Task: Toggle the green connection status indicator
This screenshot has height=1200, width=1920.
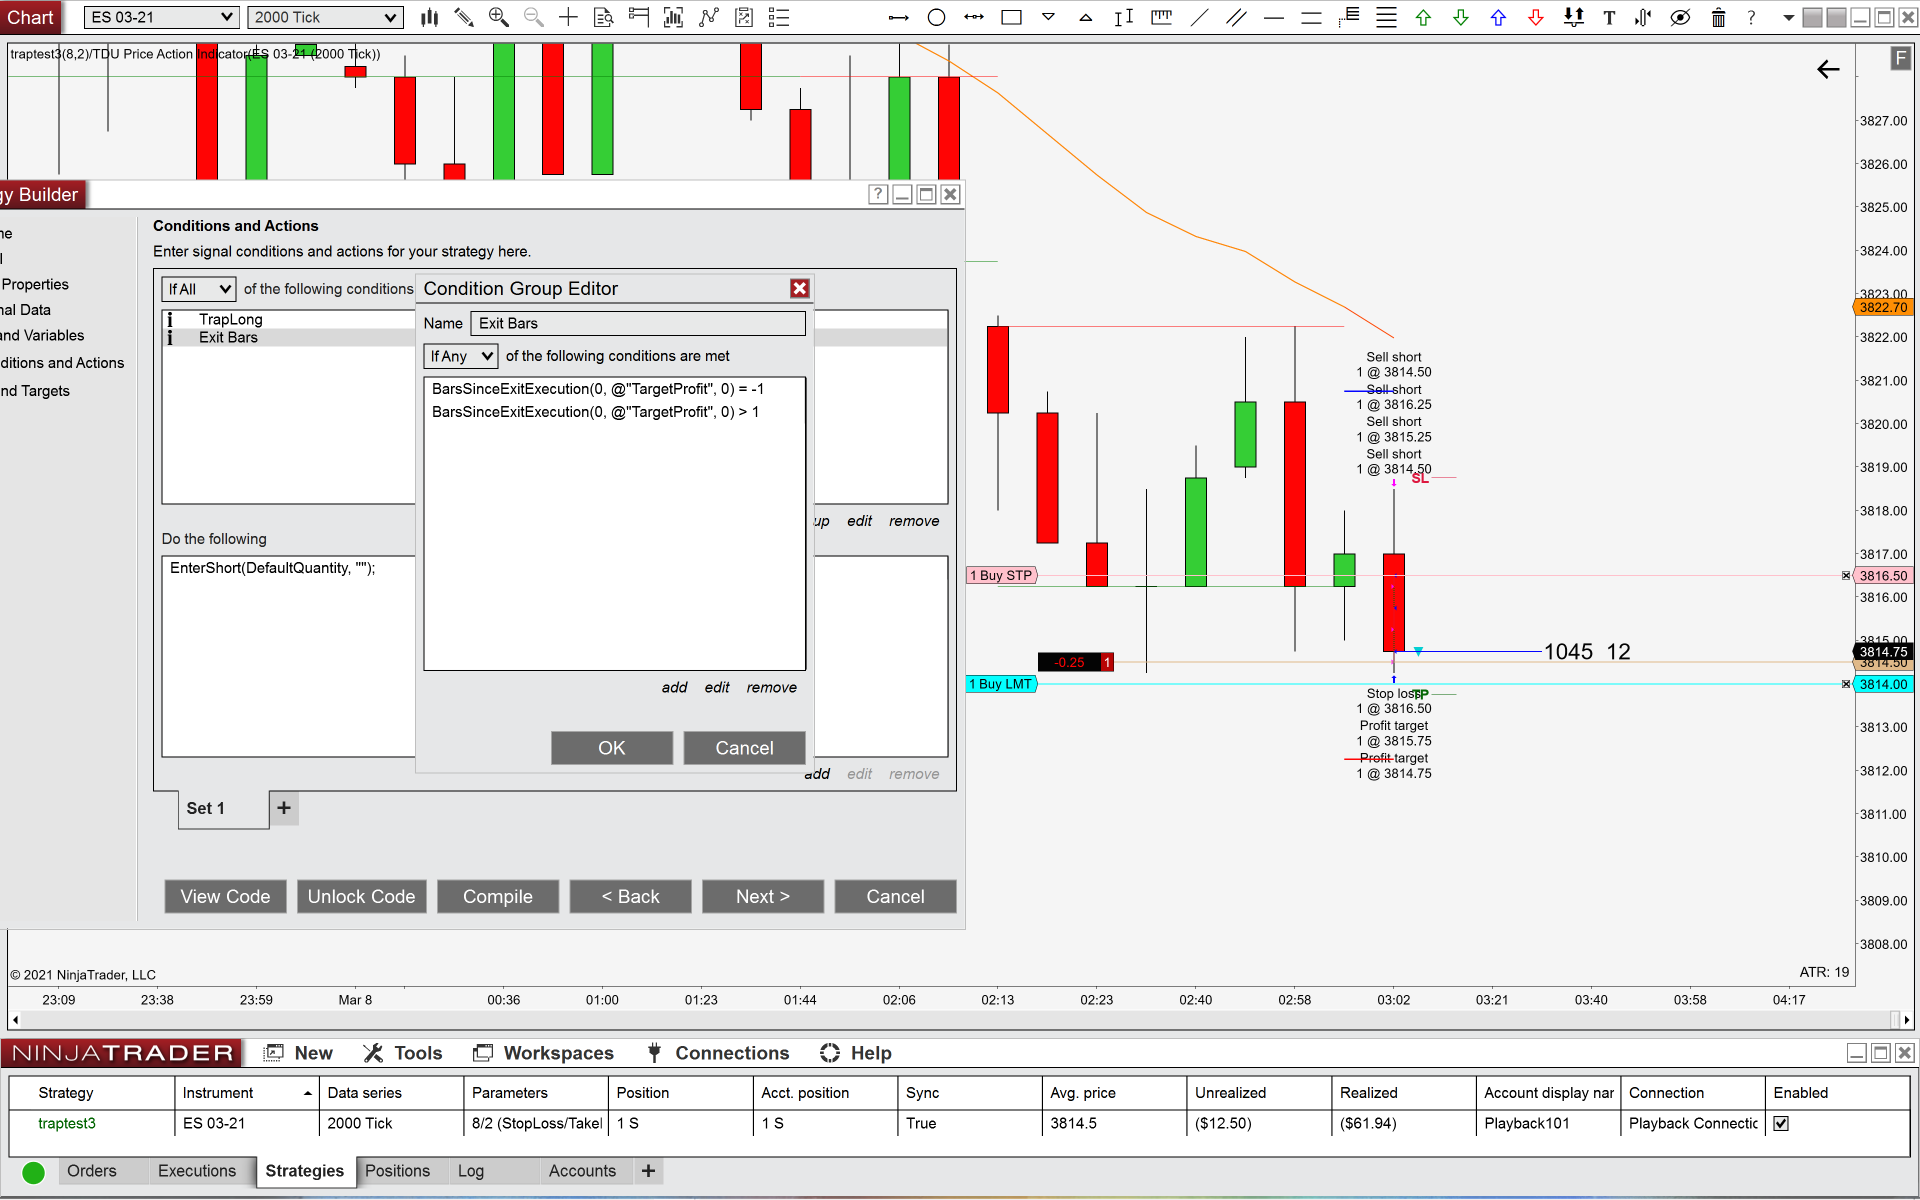Action: pyautogui.click(x=33, y=1172)
